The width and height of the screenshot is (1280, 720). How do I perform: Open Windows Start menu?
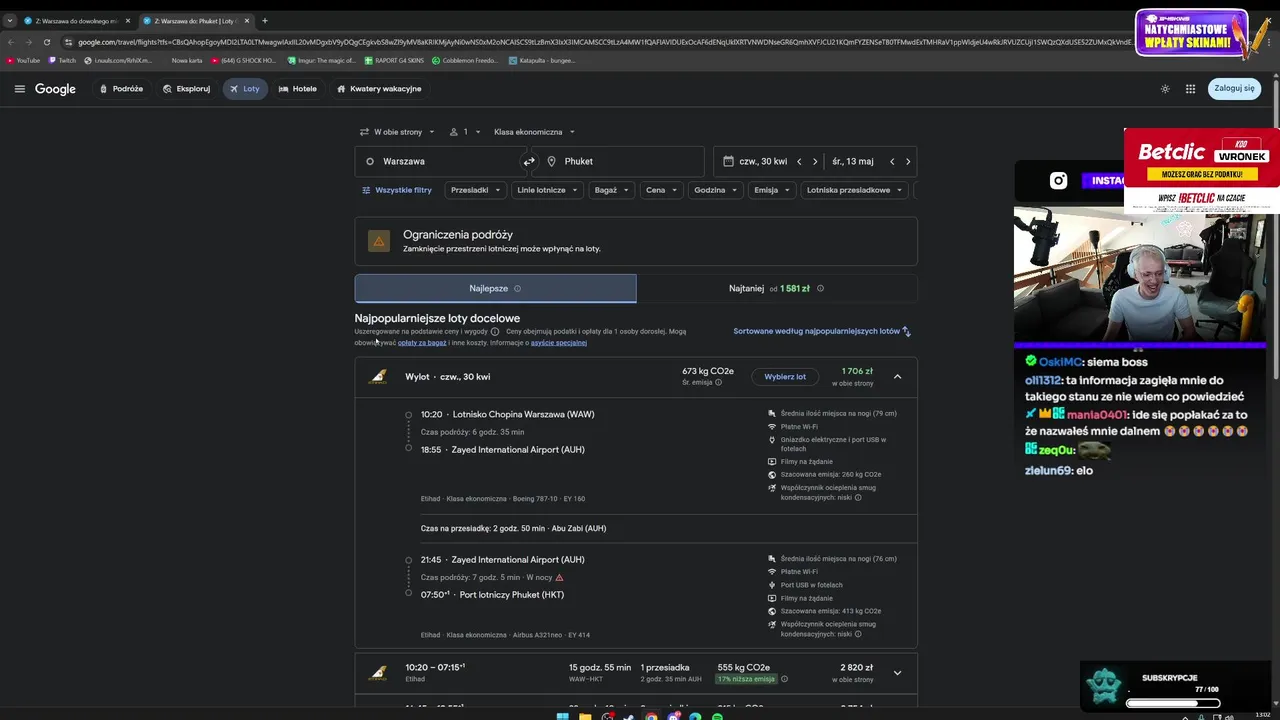click(563, 716)
